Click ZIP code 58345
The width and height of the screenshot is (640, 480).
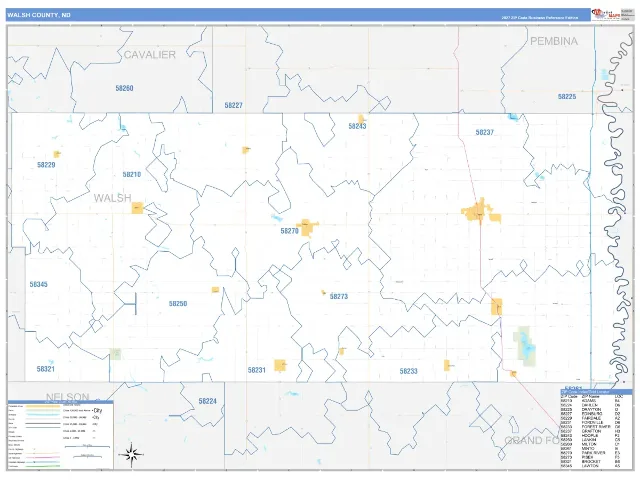click(39, 284)
